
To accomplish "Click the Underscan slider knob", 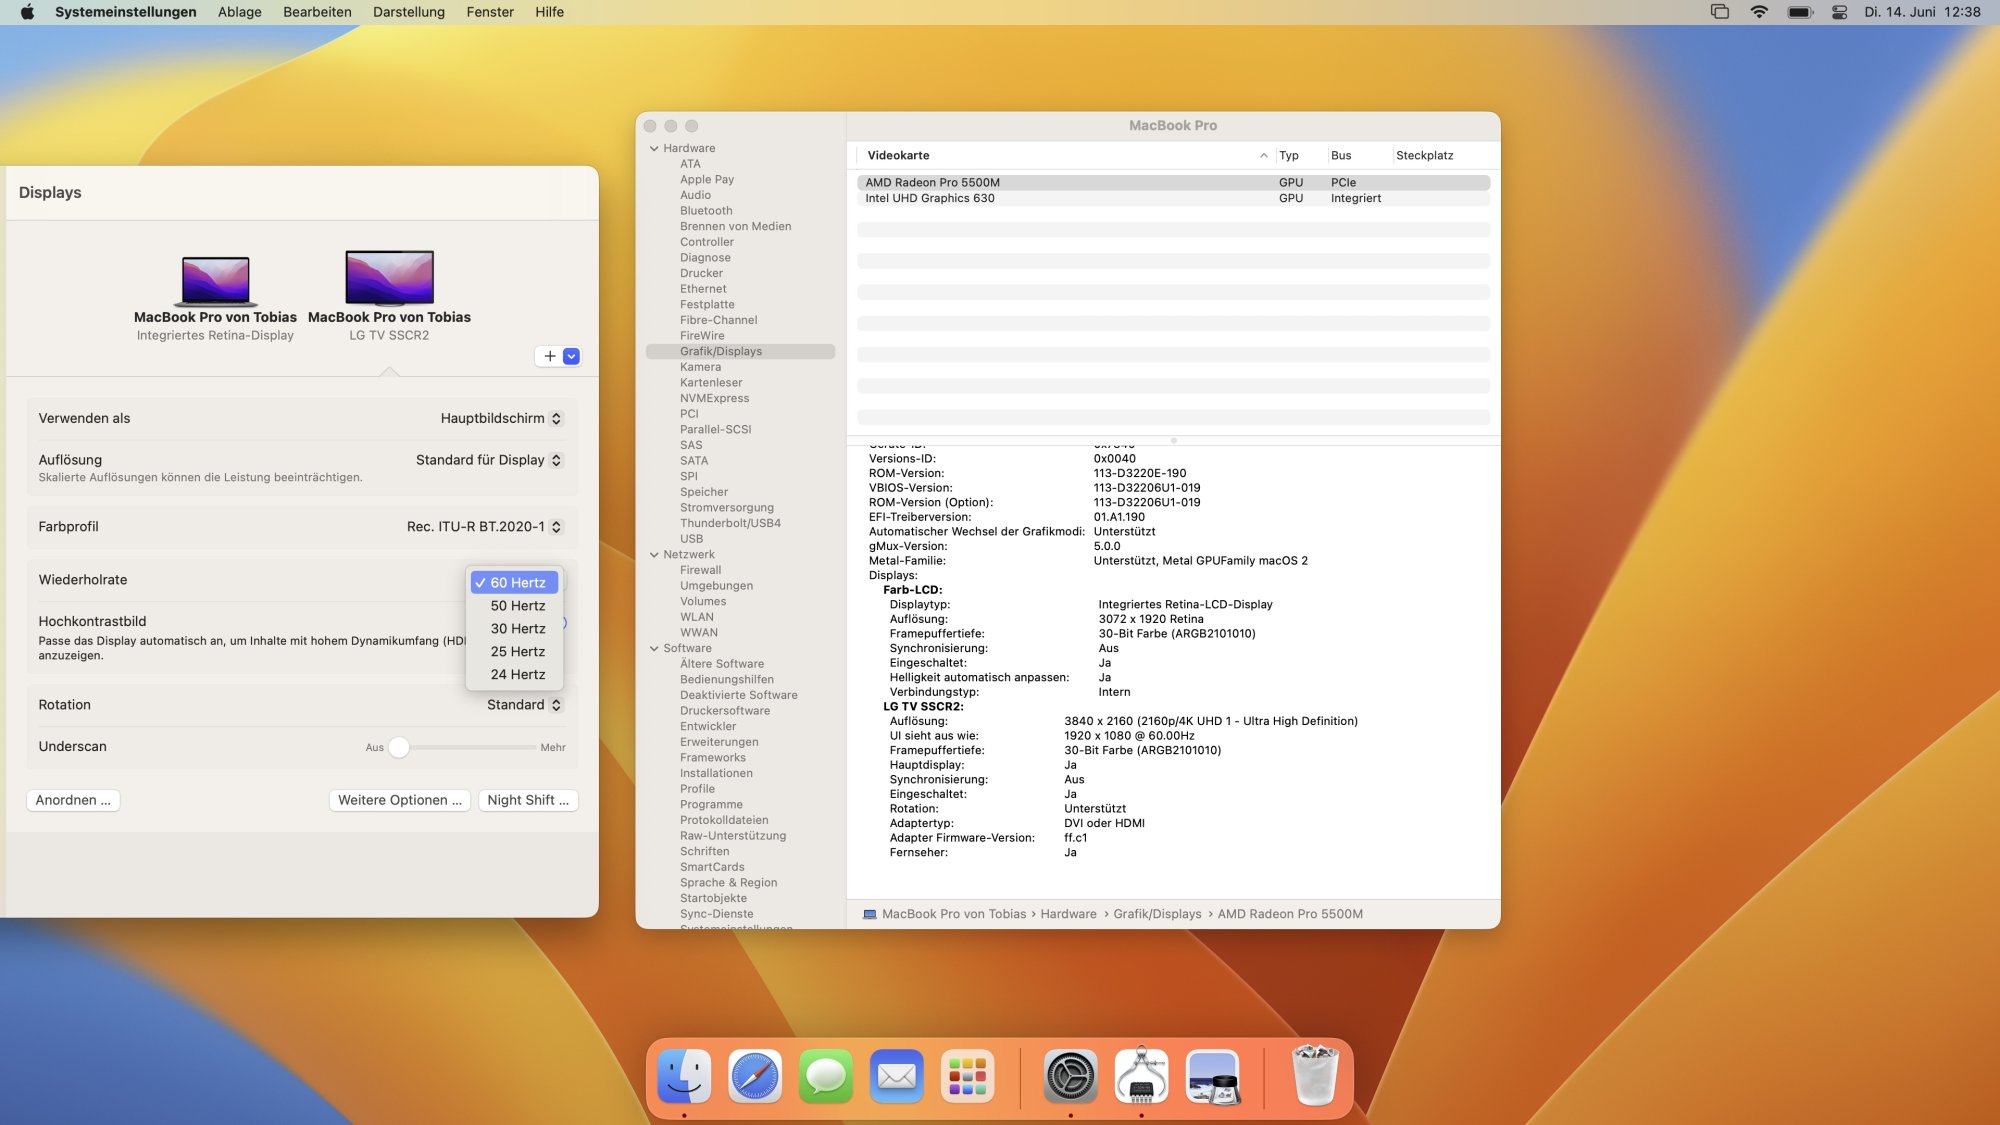I will pos(399,747).
